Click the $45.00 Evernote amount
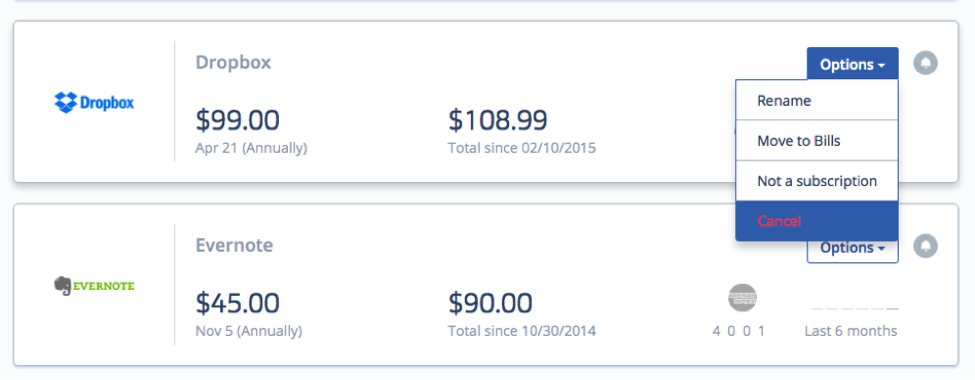The height and width of the screenshot is (380, 975). coord(238,303)
